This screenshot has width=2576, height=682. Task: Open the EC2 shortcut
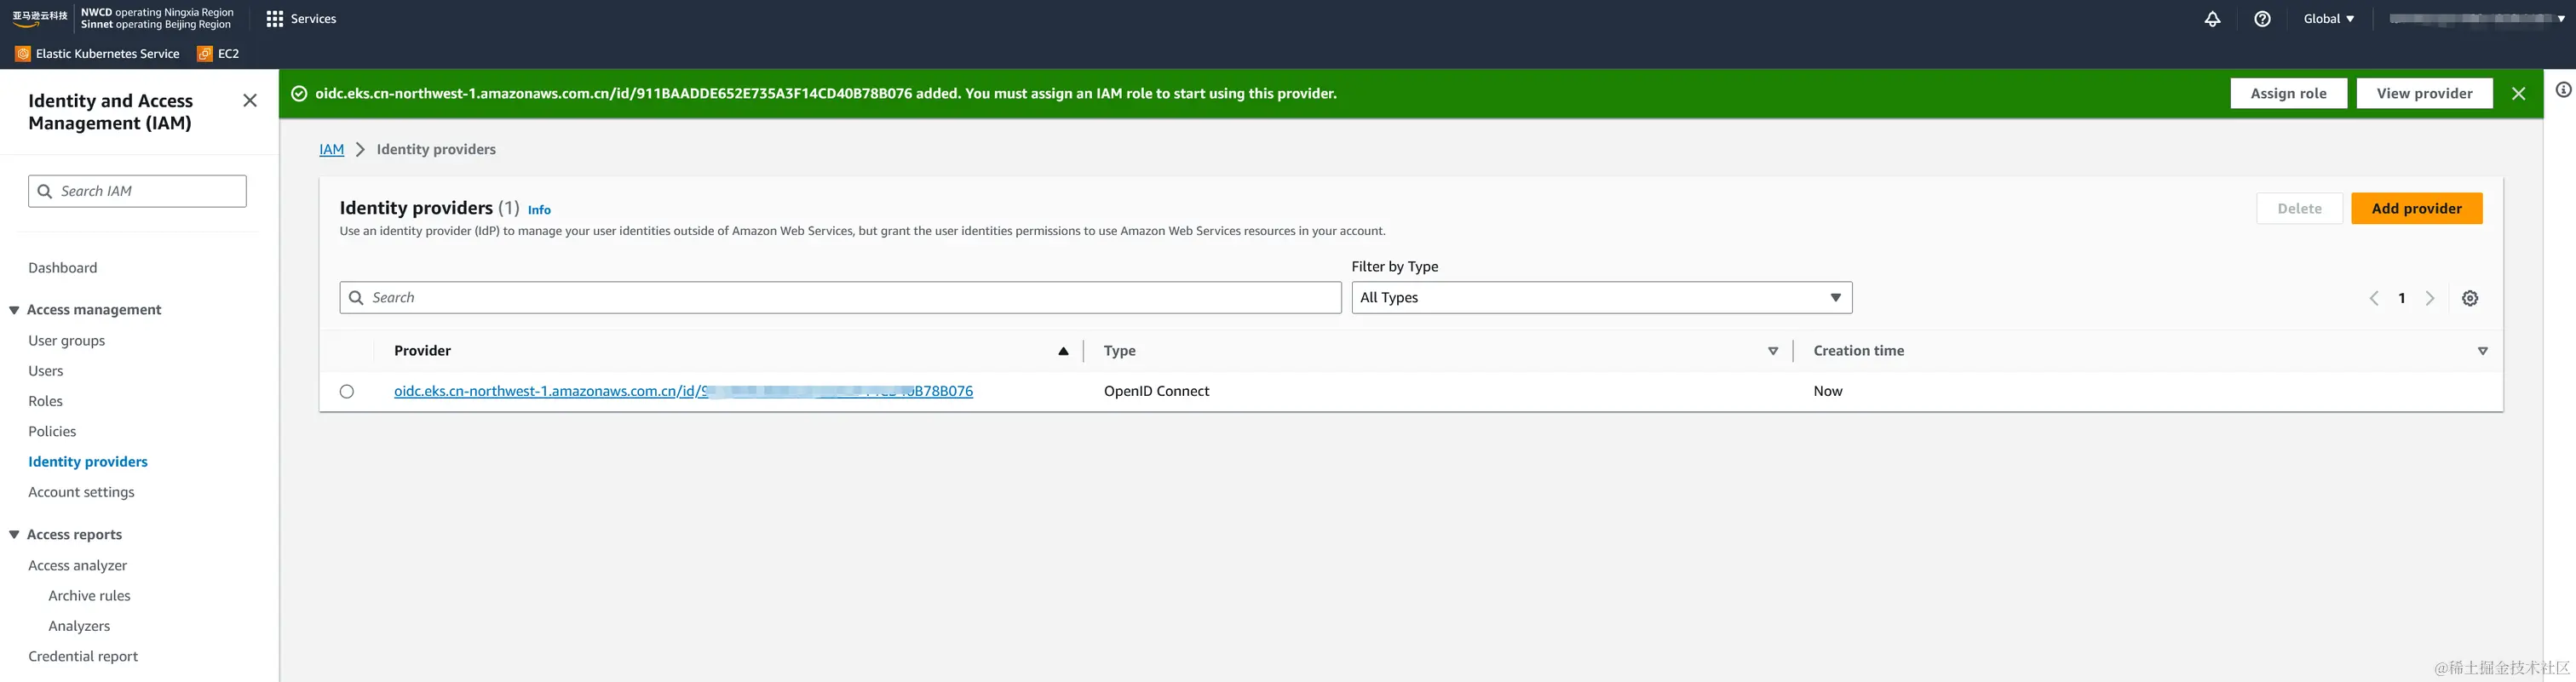(219, 54)
